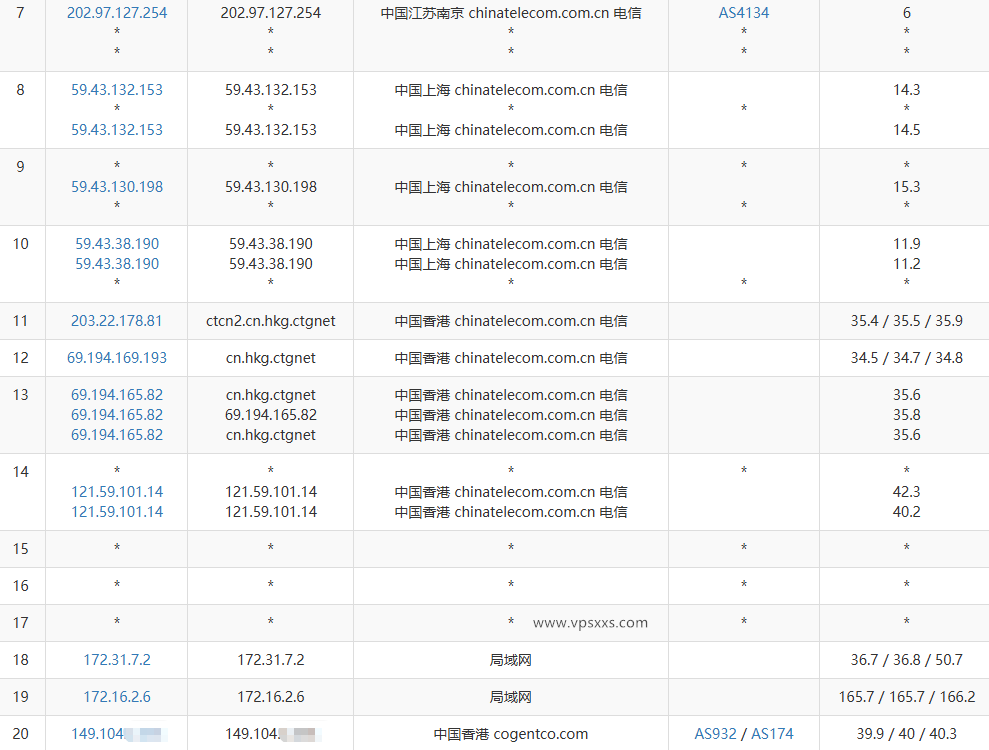The image size is (989, 750).
Task: Click the 121.59.101.14 link on the 40.2 latency line
Action: (117, 512)
